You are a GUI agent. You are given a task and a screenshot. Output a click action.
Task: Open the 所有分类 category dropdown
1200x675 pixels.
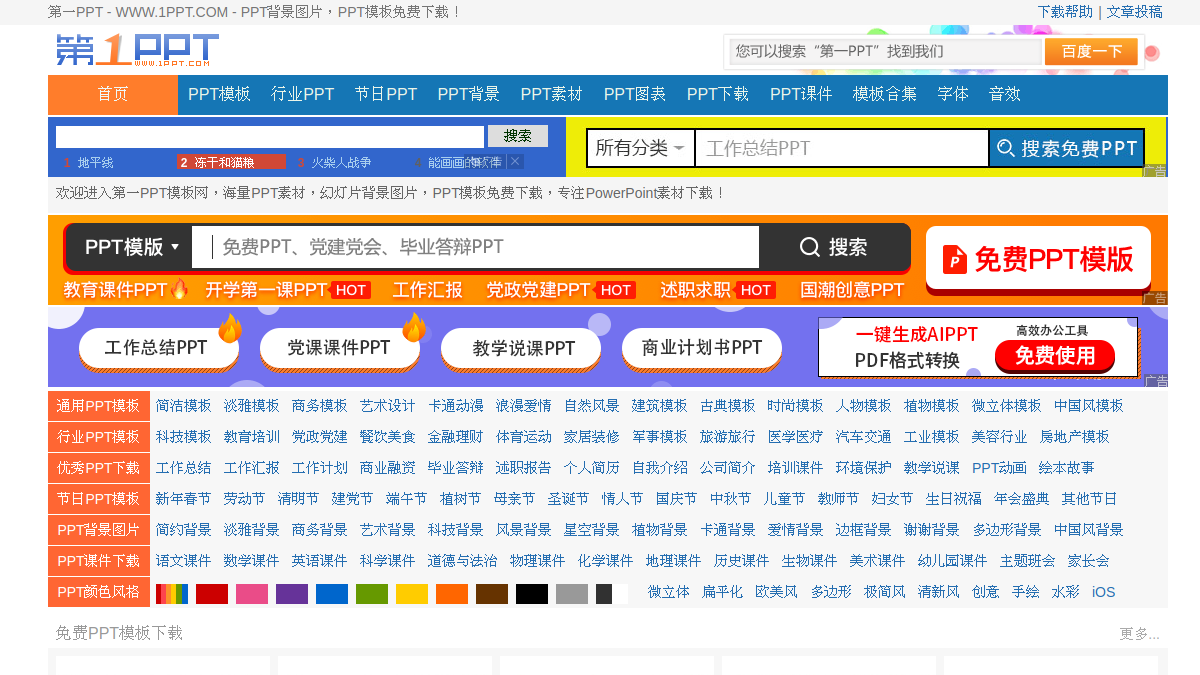pyautogui.click(x=641, y=148)
